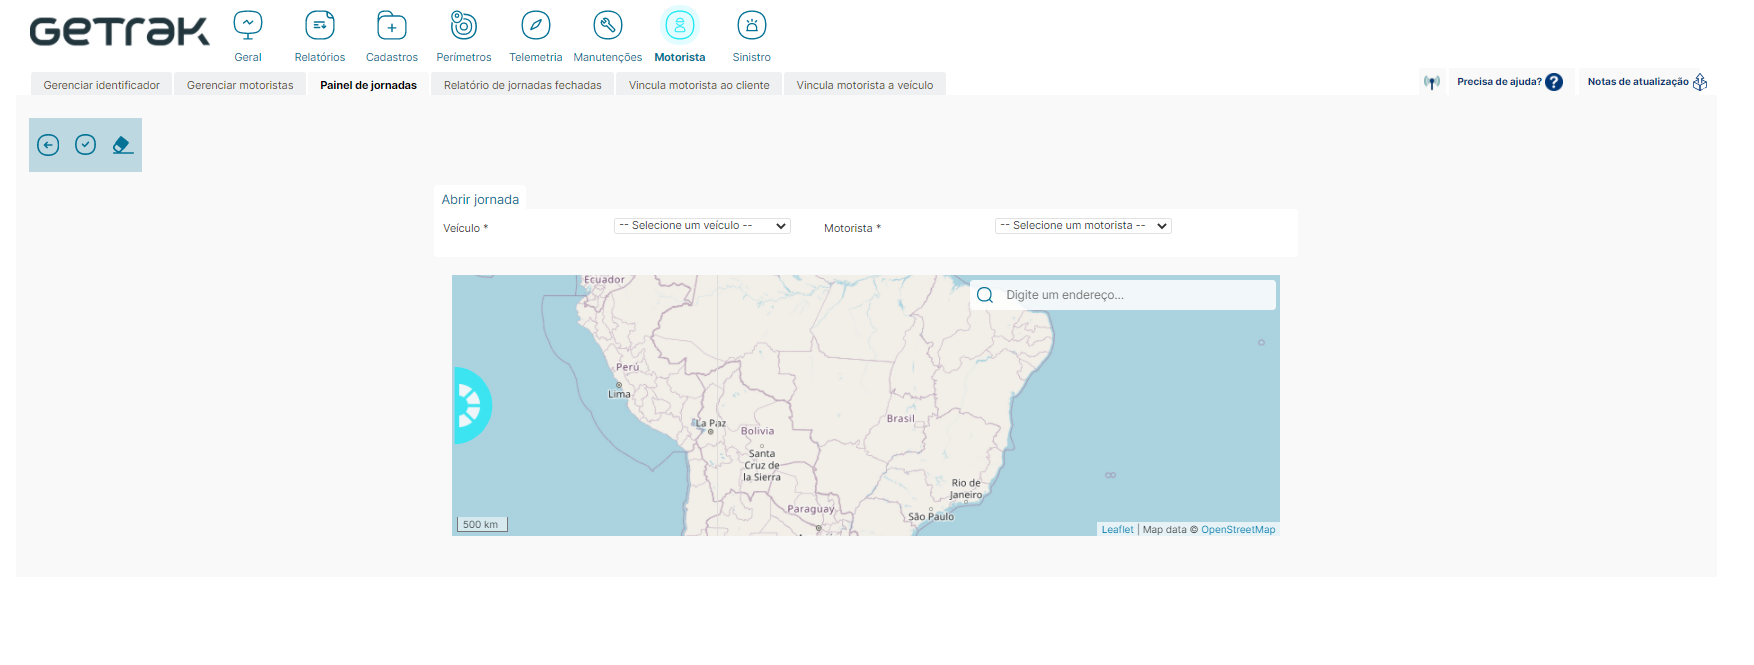This screenshot has height=665, width=1754.
Task: Click the cyan radial menu on the map
Action: [x=471, y=405]
